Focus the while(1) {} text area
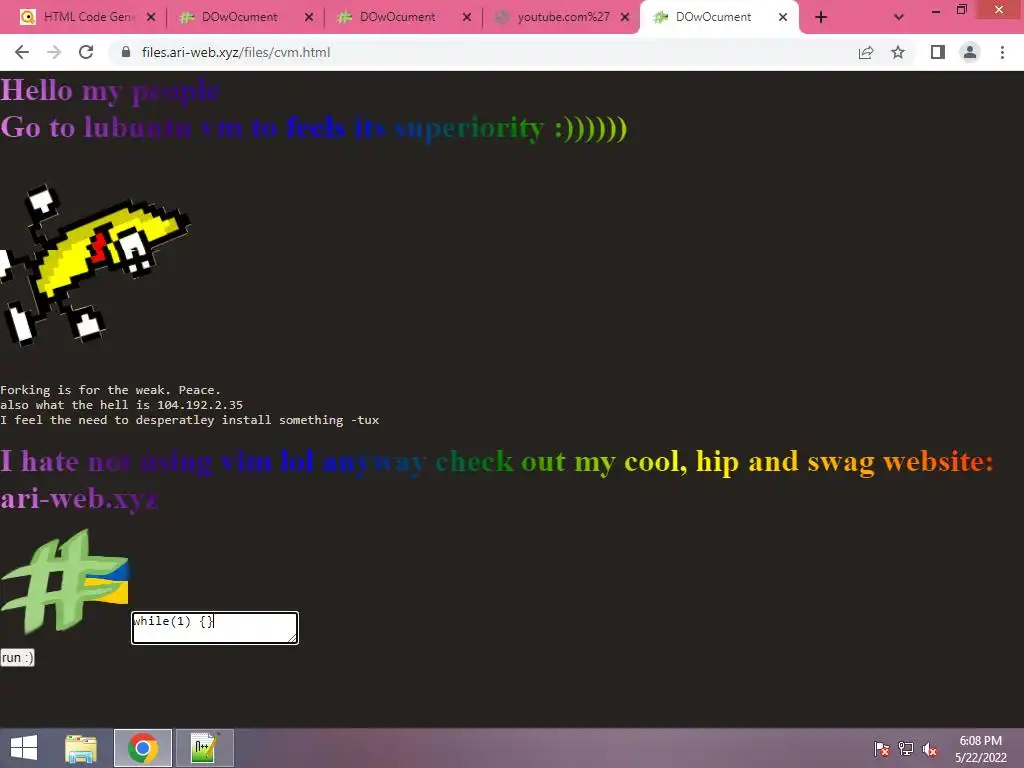The image size is (1024, 768). tap(215, 628)
